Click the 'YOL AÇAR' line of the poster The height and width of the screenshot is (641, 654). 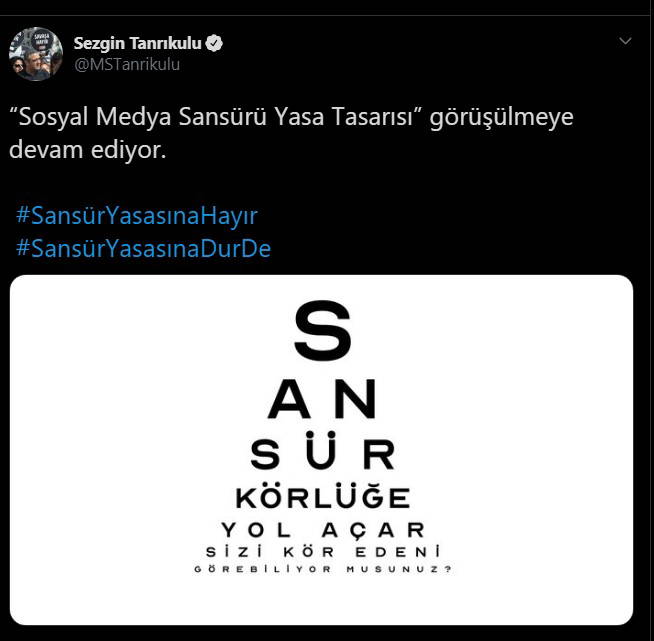323,530
